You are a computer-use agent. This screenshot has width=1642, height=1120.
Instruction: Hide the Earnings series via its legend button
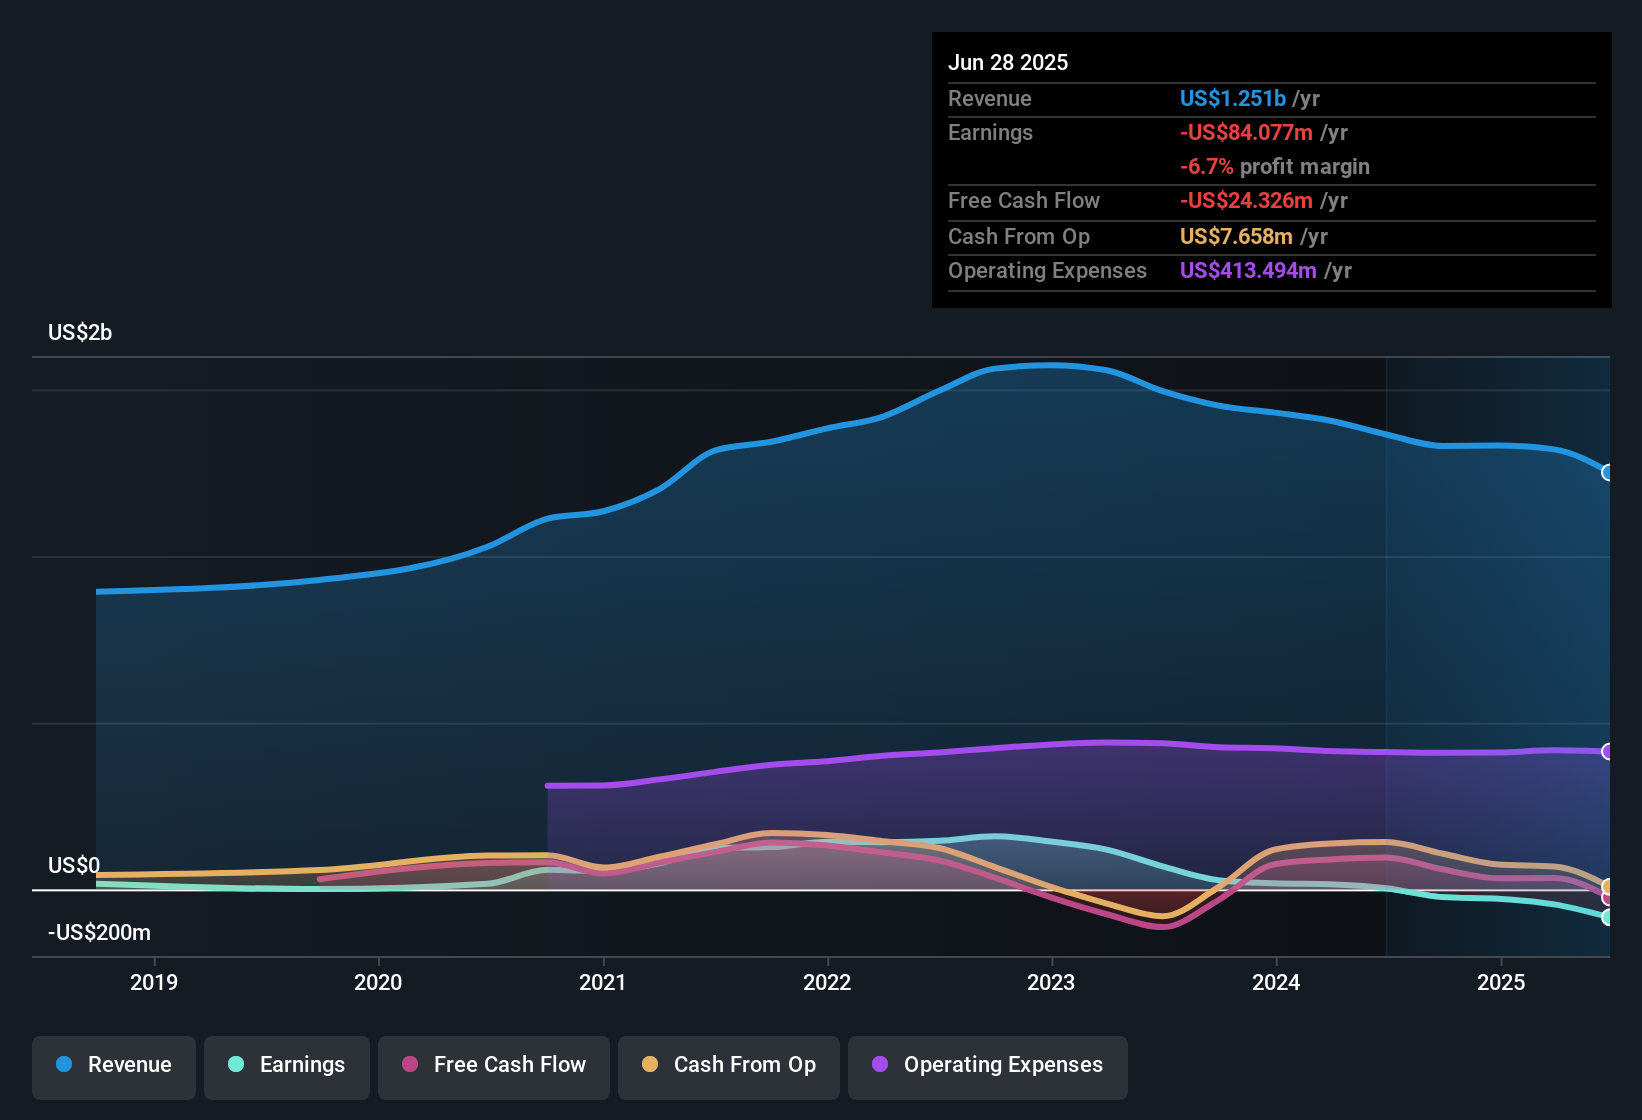(x=287, y=1065)
